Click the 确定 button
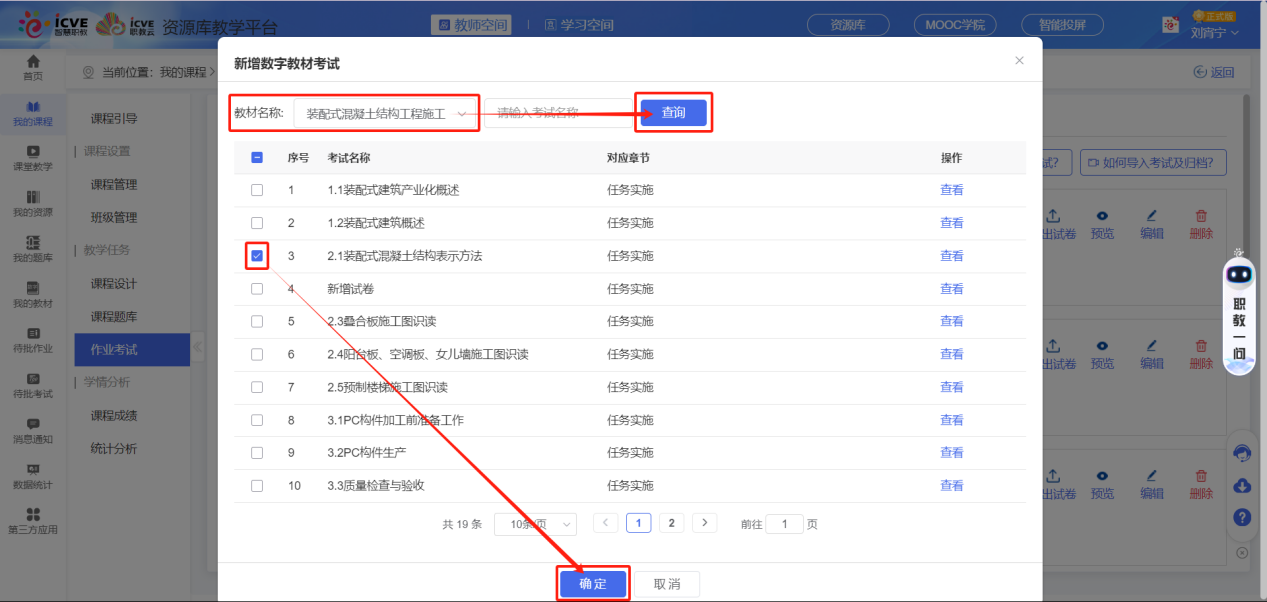 tap(593, 584)
